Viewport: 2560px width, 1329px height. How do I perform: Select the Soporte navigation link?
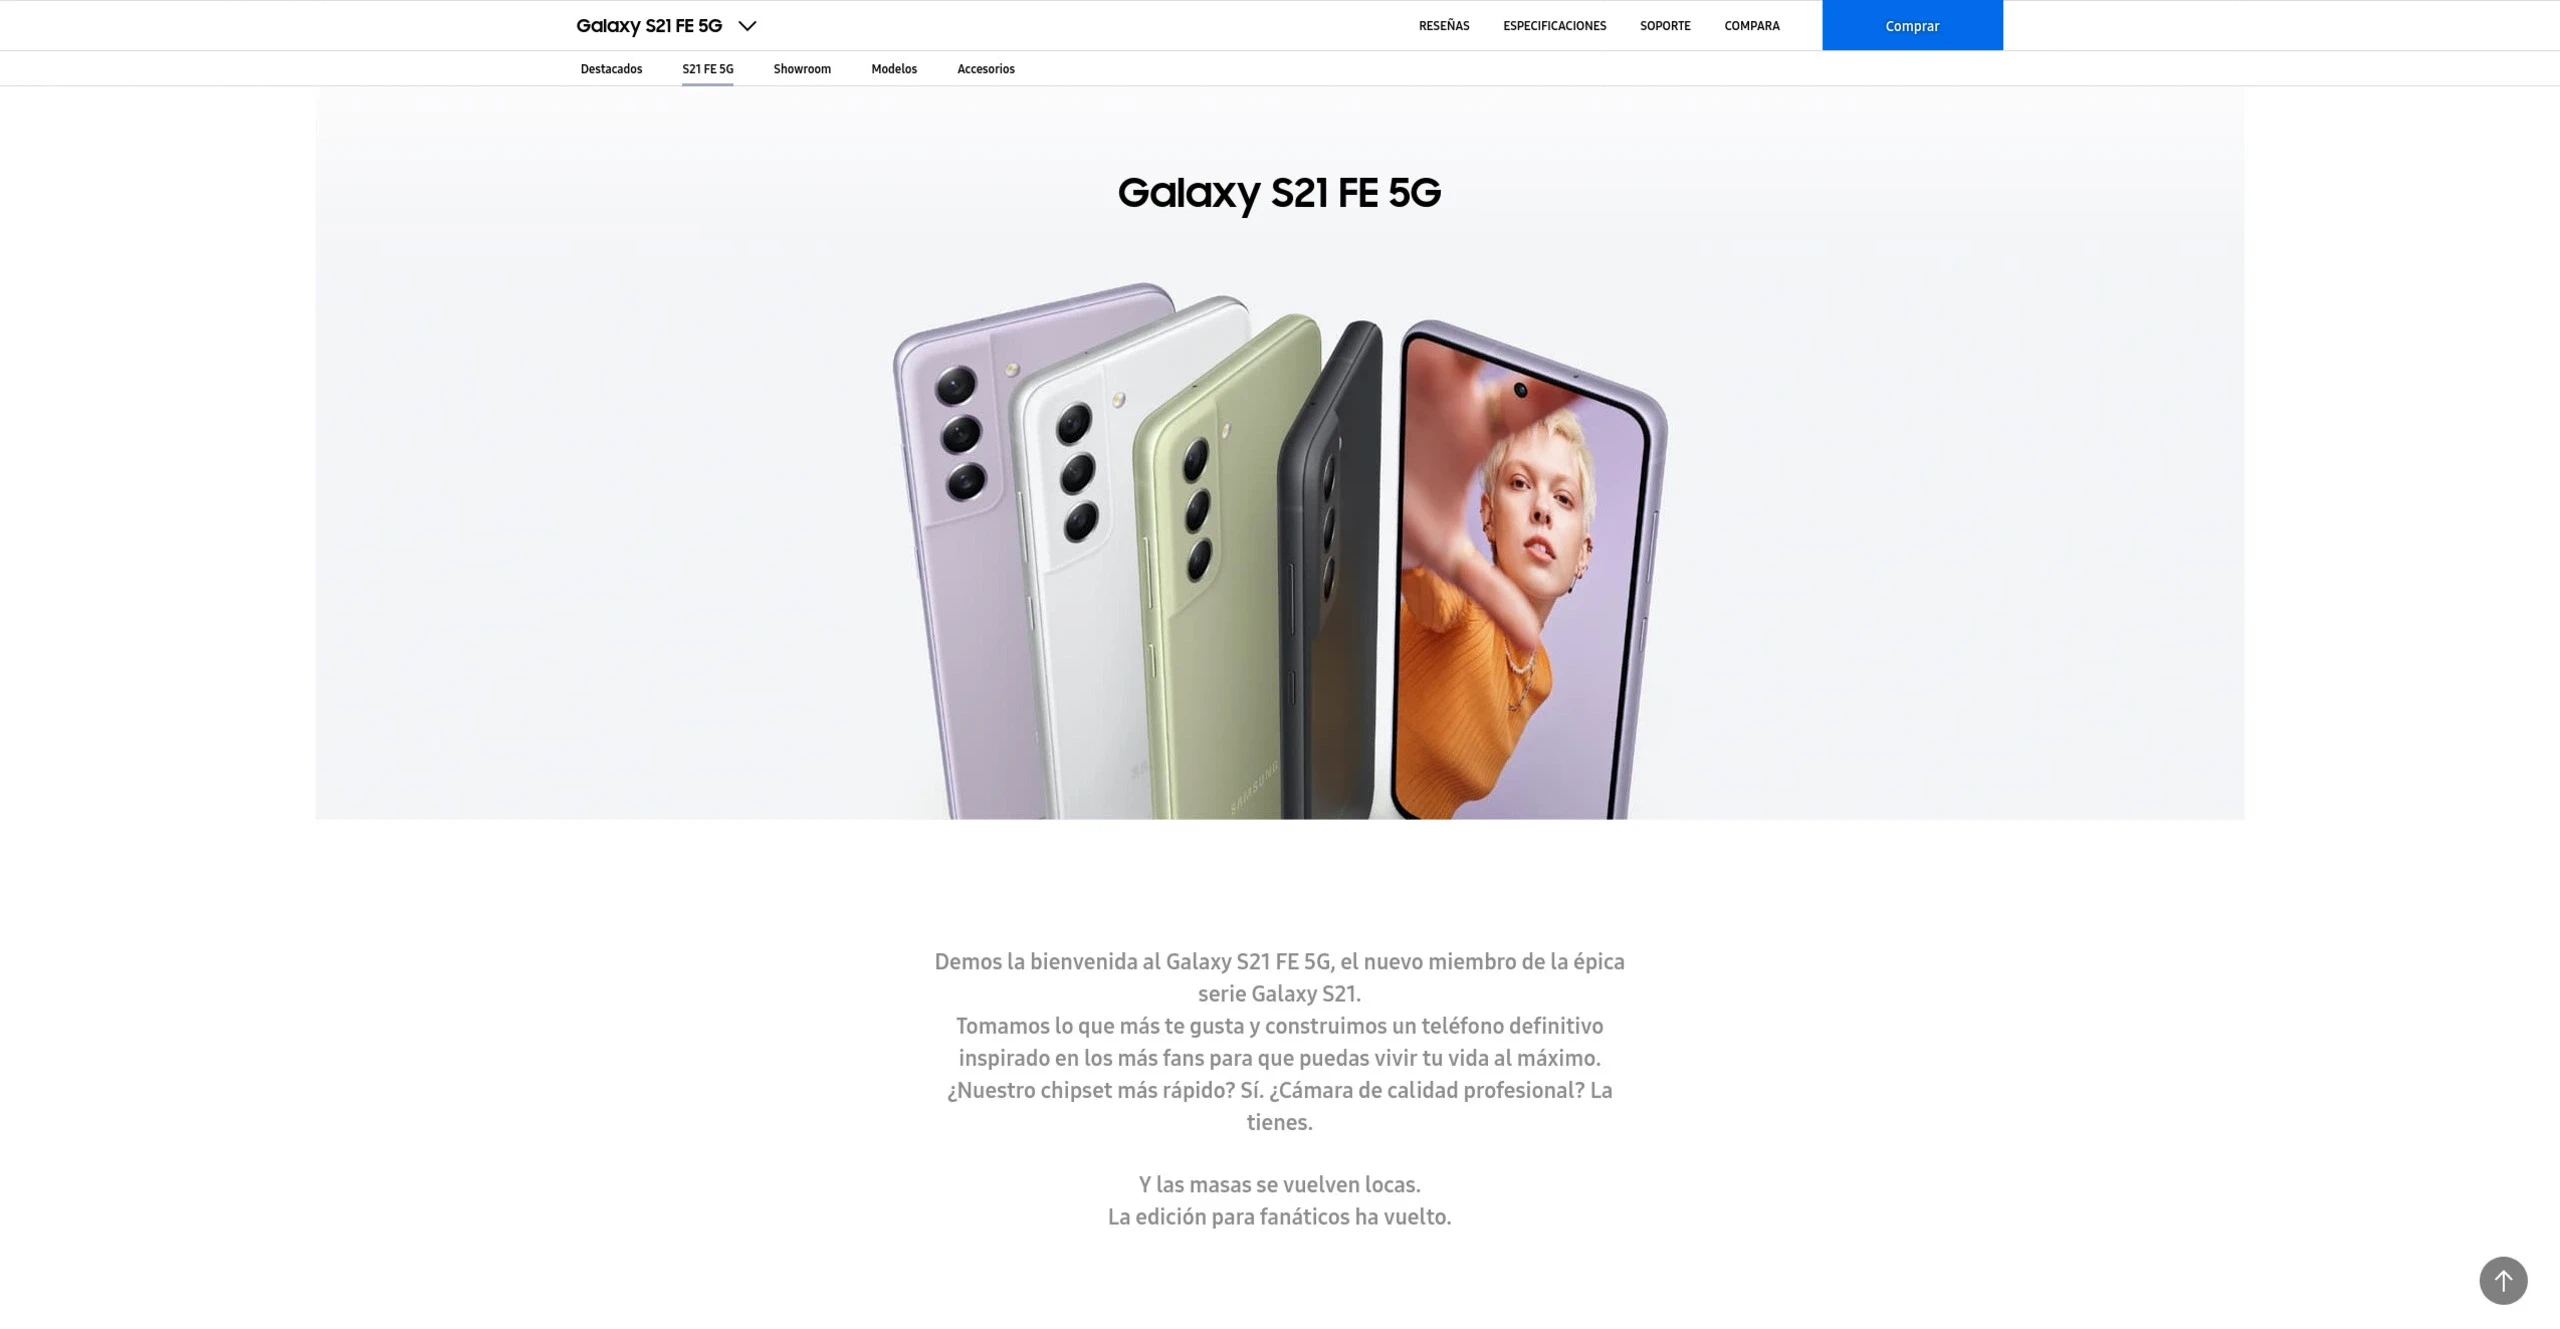pyautogui.click(x=1665, y=26)
